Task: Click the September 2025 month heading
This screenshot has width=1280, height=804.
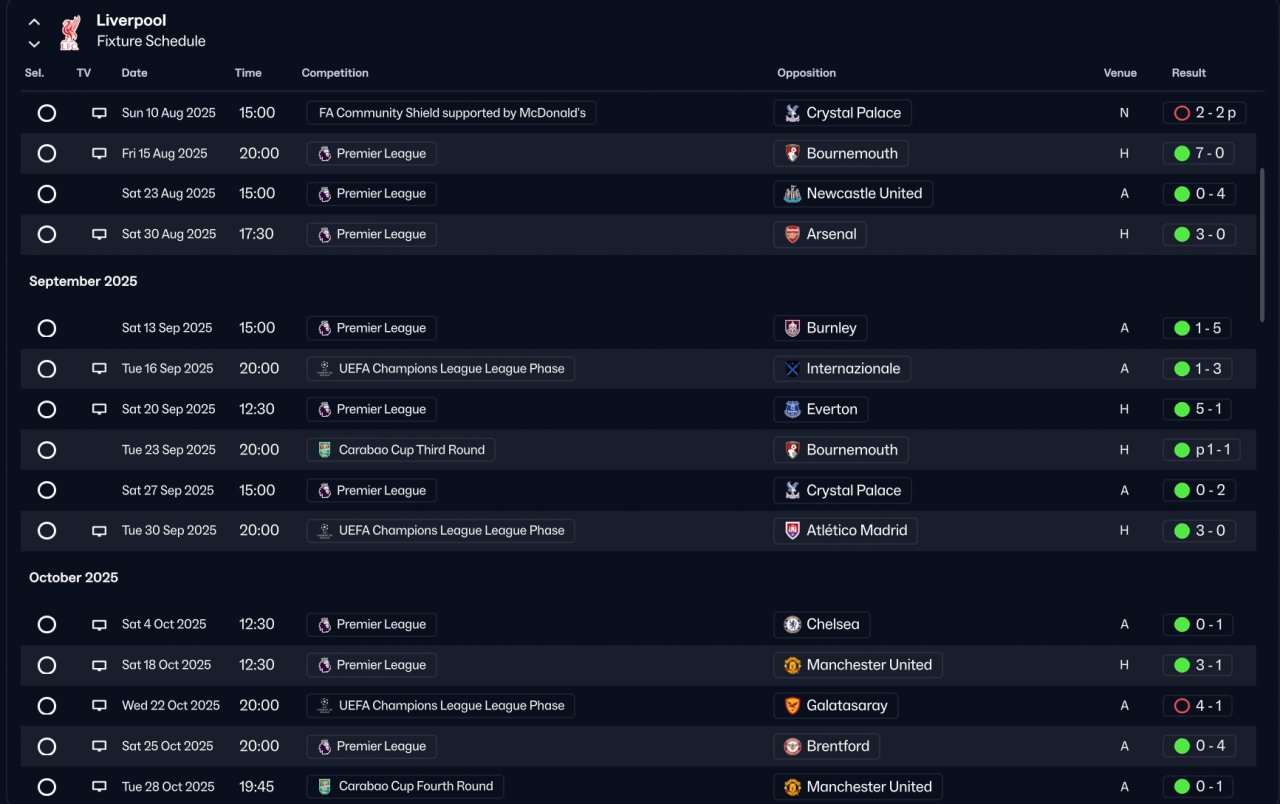Action: [x=83, y=282]
